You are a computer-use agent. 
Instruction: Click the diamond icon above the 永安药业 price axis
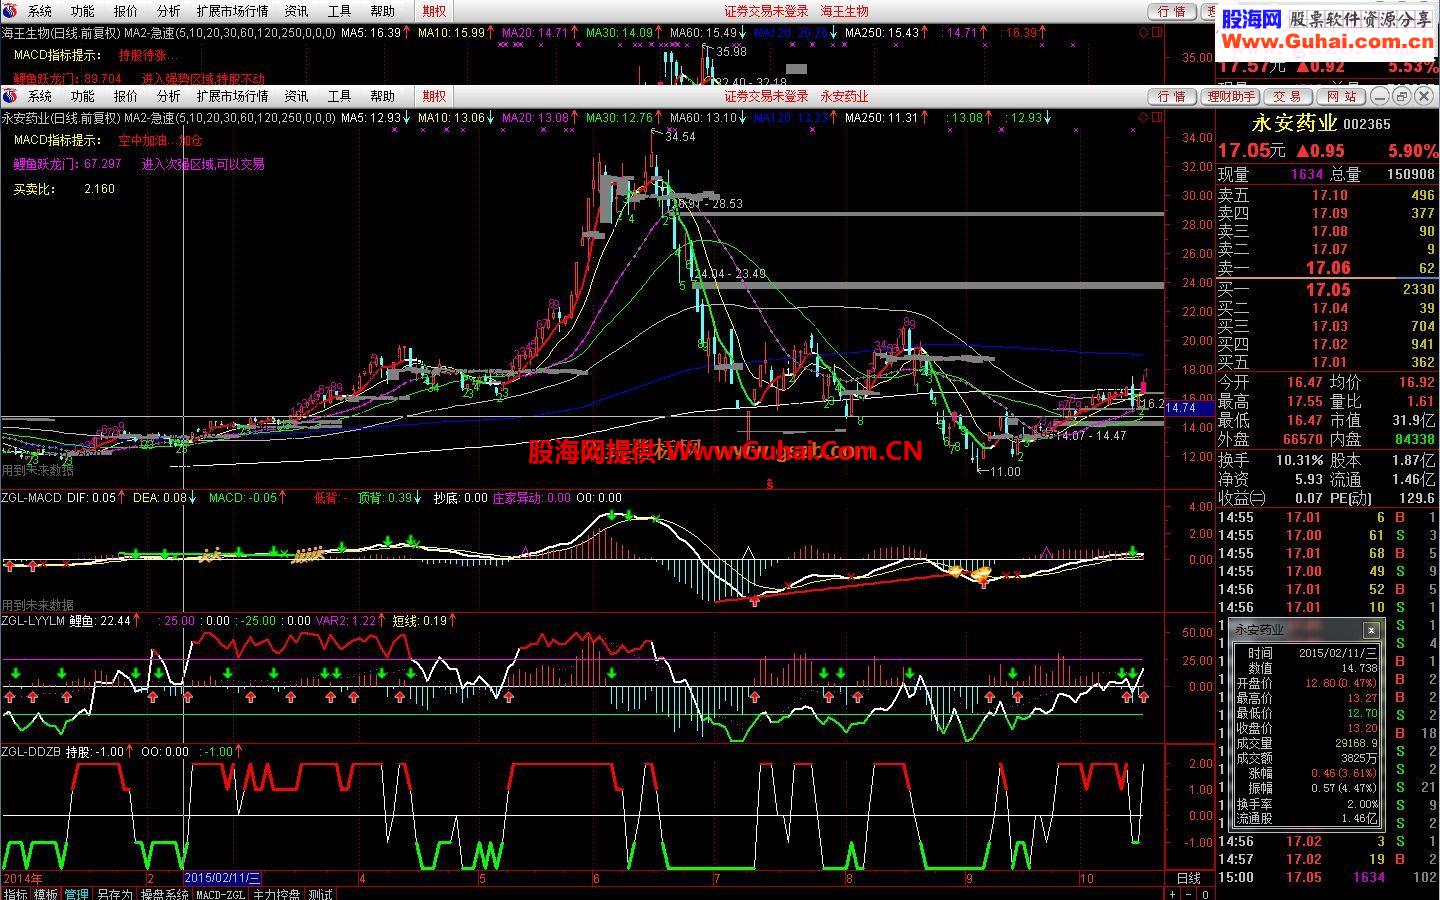[x=1145, y=117]
